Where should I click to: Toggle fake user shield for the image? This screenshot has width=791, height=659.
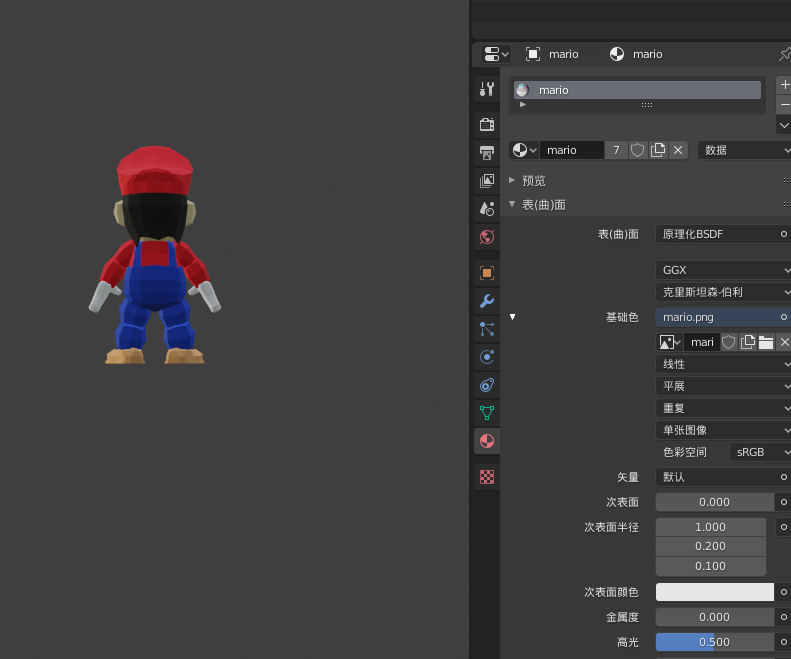click(x=728, y=342)
